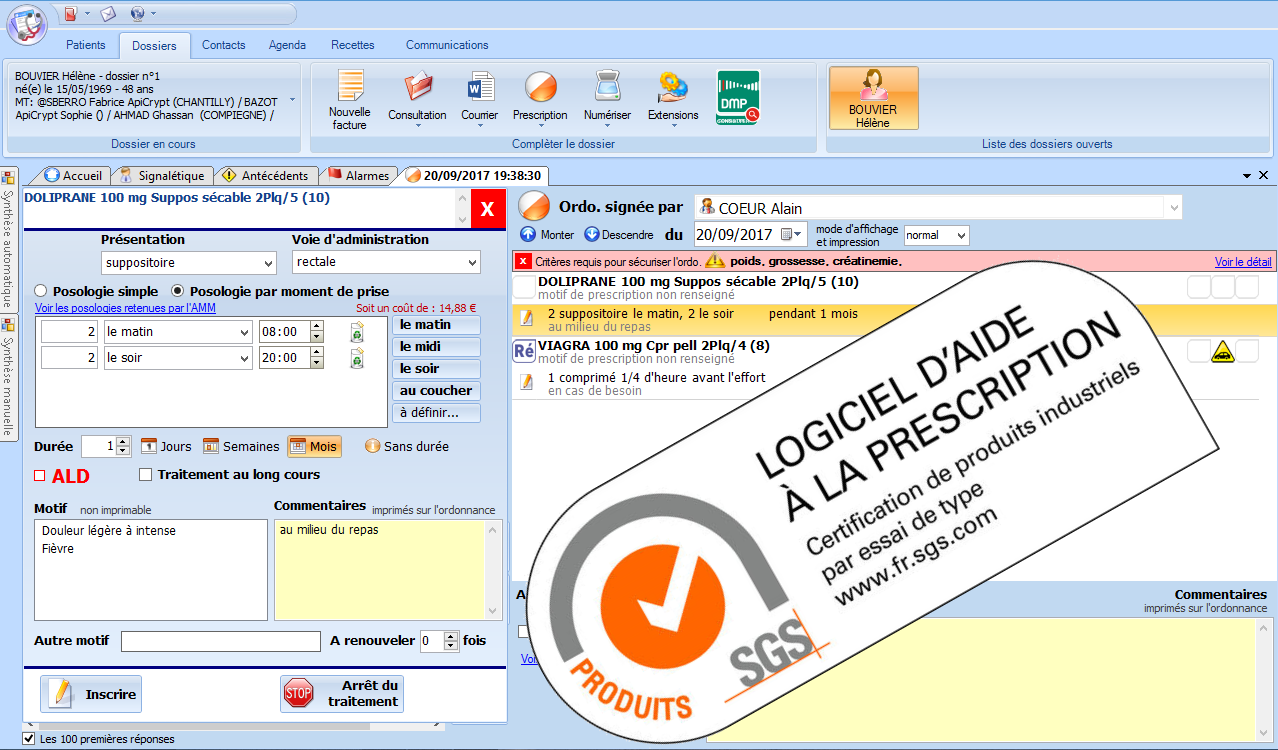This screenshot has height=750, width=1278.
Task: Click the 'à définir...' button
Action: tap(436, 413)
